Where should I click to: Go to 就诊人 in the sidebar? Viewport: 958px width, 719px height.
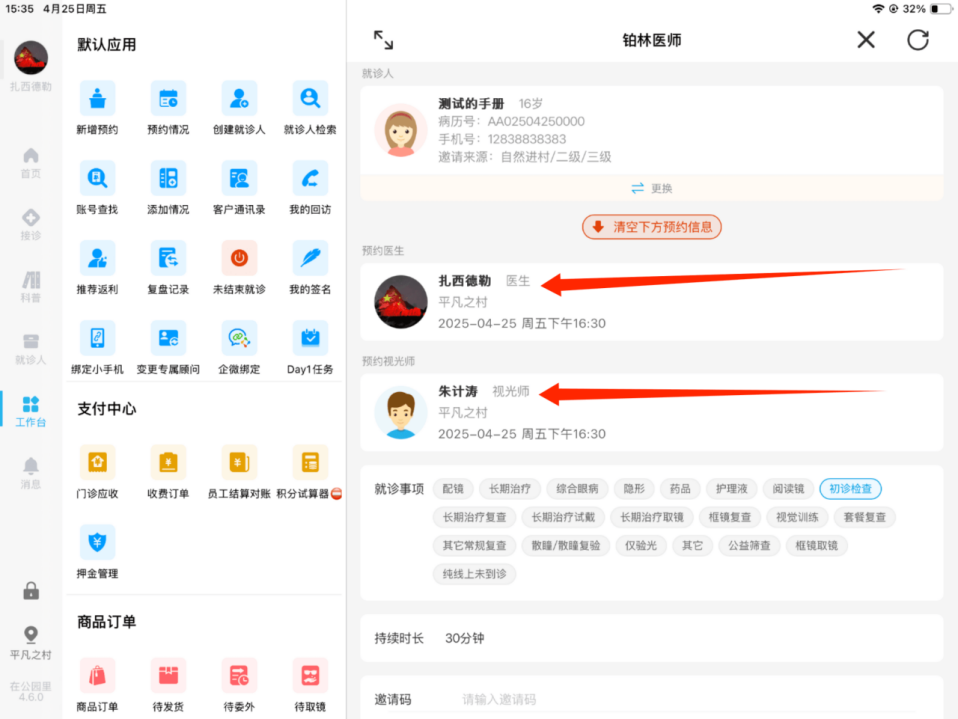pos(31,349)
